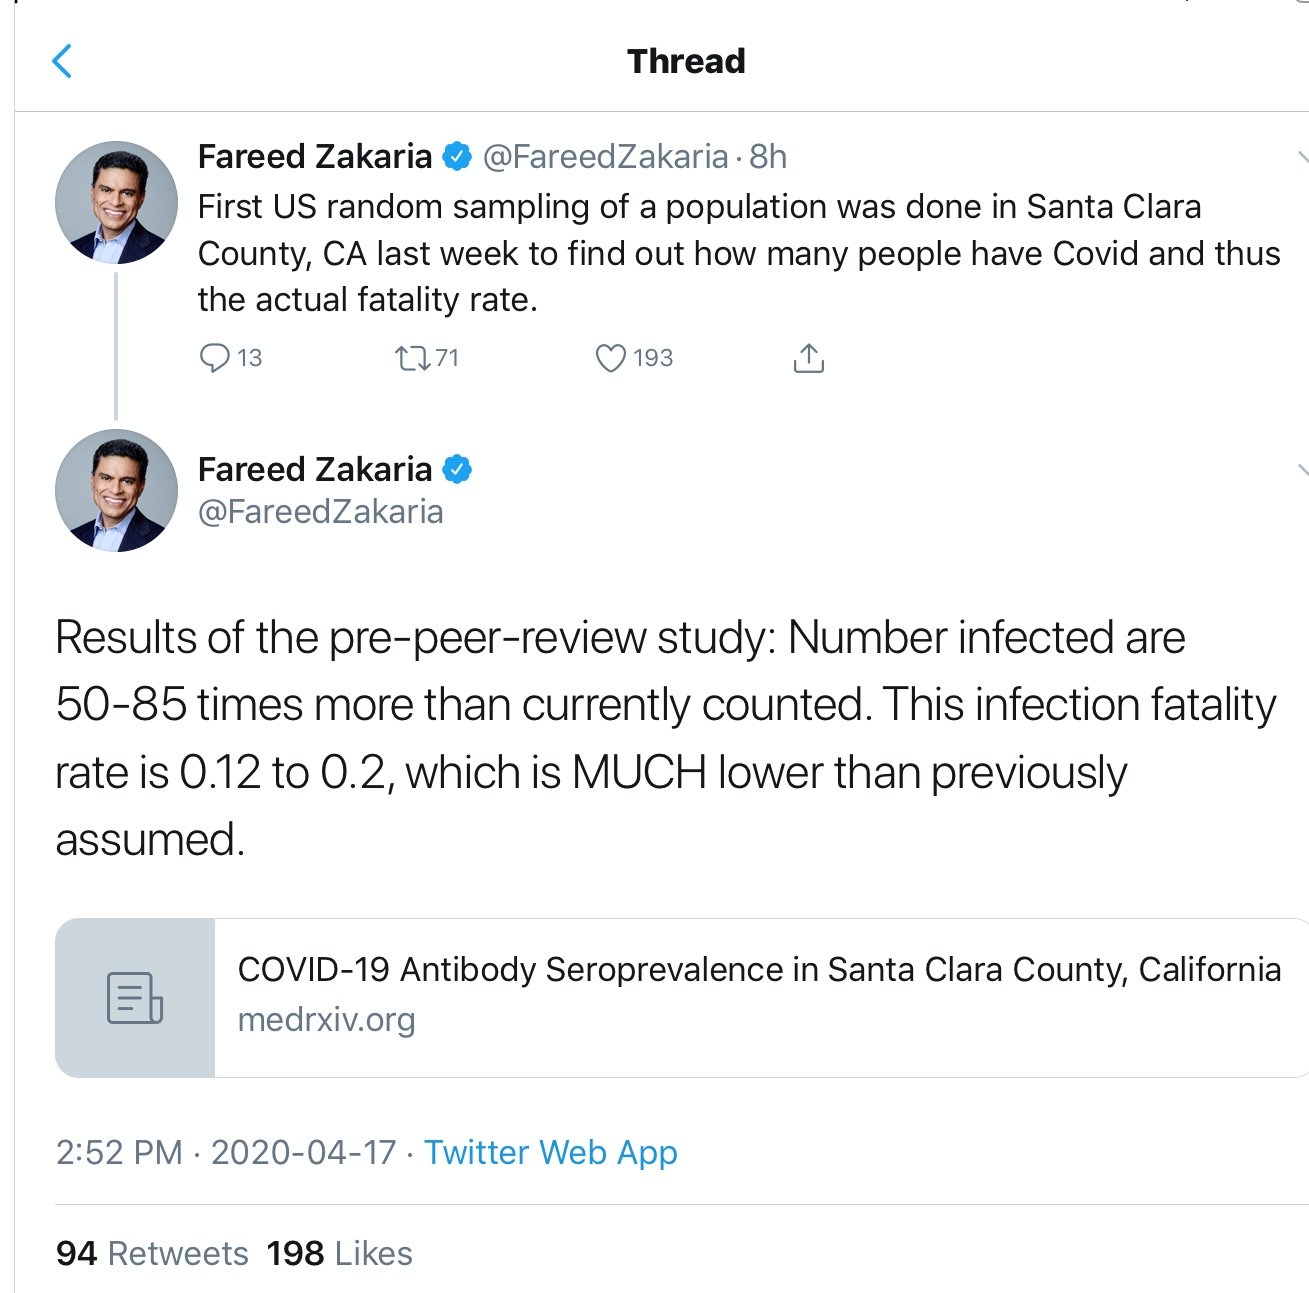
Task: Open the Fareed Zakaria name in first tweet
Action: tap(314, 157)
